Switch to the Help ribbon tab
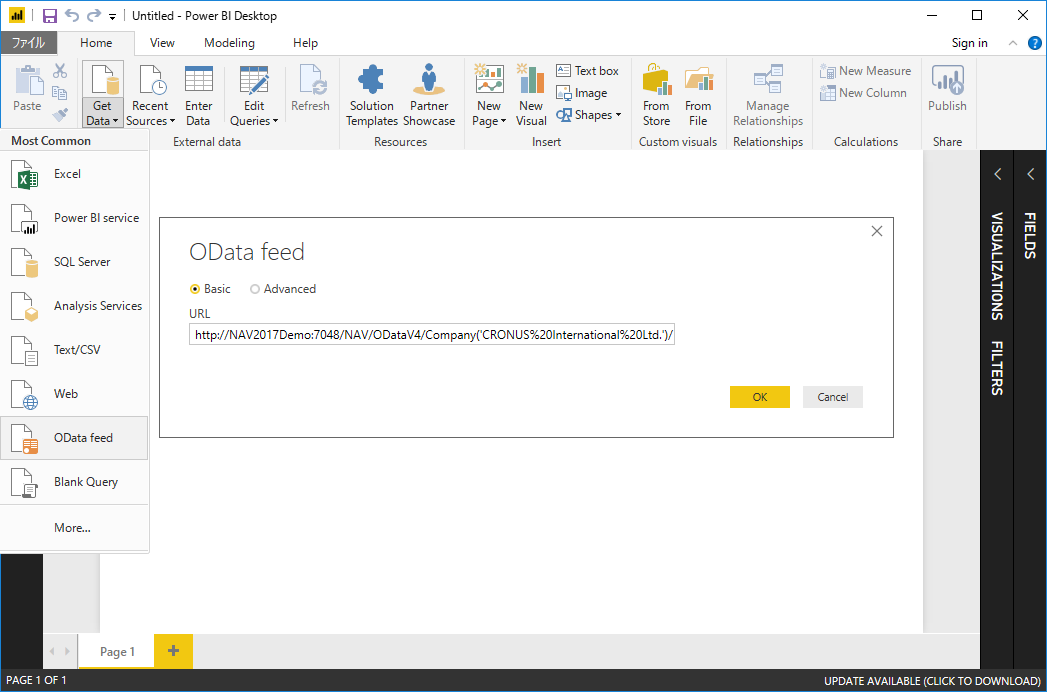Screen dimensions: 1047x692 click(x=305, y=43)
